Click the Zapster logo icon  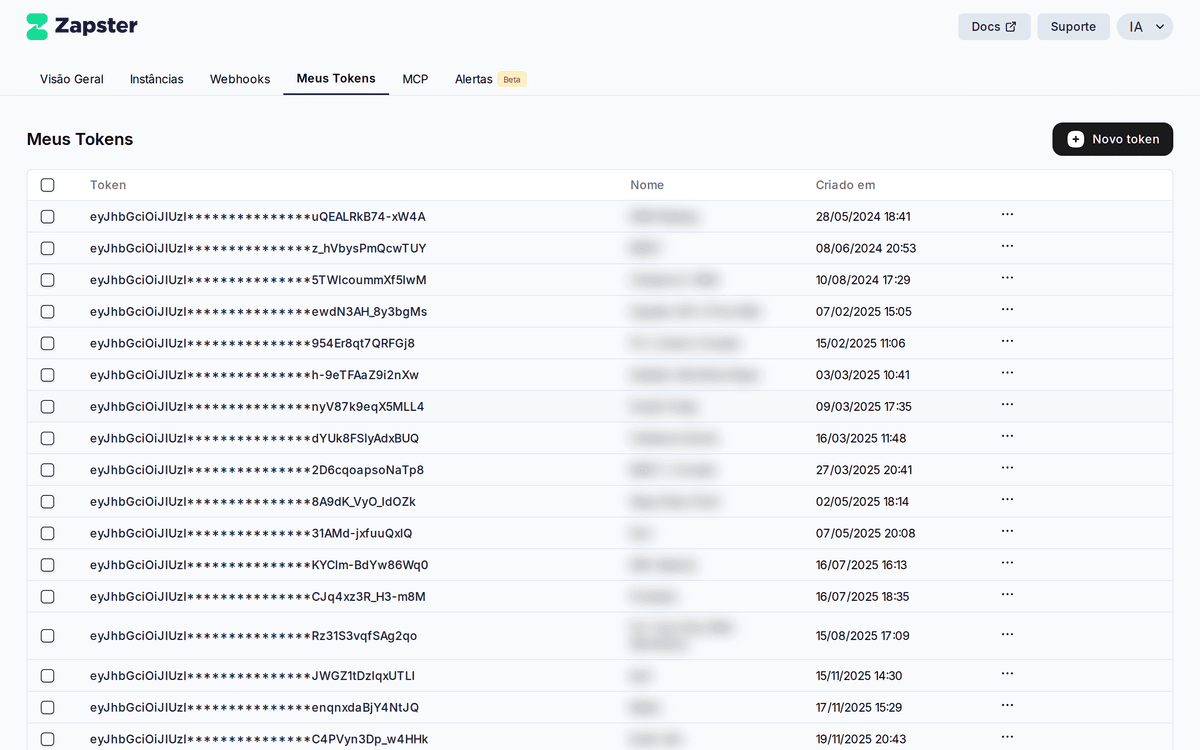point(39,25)
